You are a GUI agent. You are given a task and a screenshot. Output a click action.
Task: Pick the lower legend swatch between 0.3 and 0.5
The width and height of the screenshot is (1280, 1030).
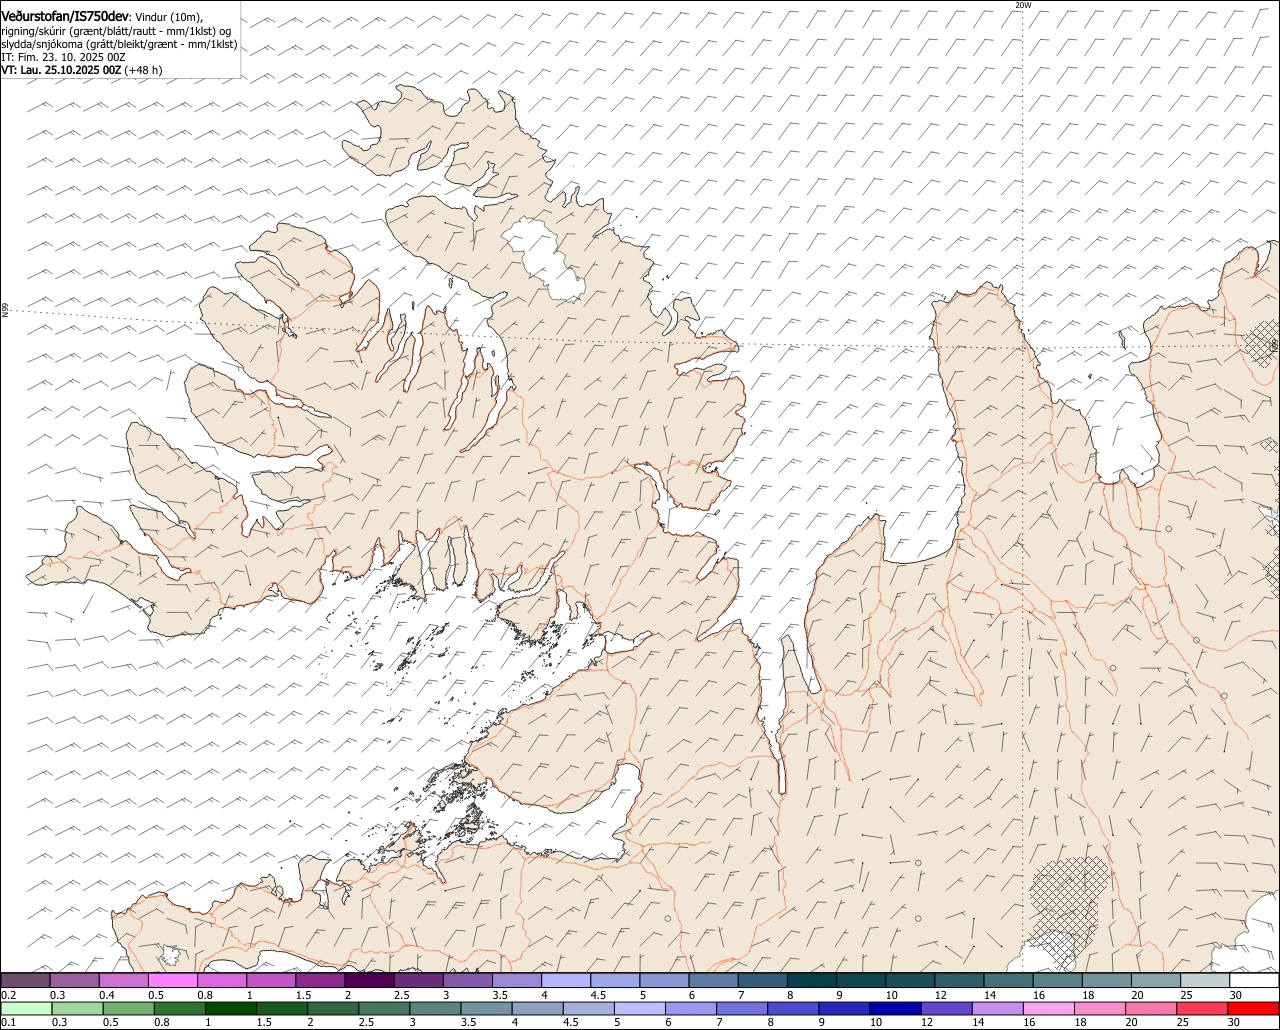(75, 1008)
